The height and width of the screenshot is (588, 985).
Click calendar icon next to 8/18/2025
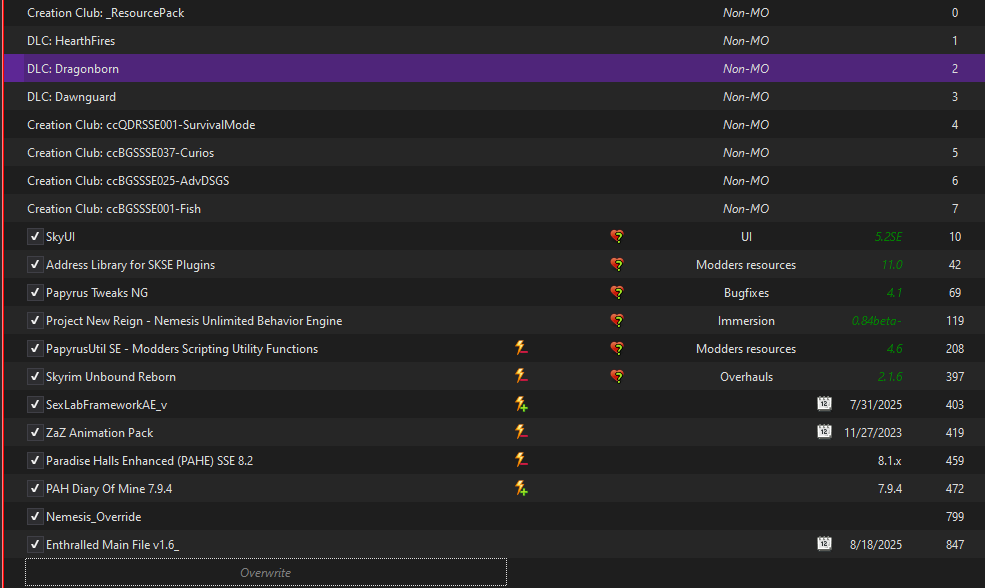[824, 543]
